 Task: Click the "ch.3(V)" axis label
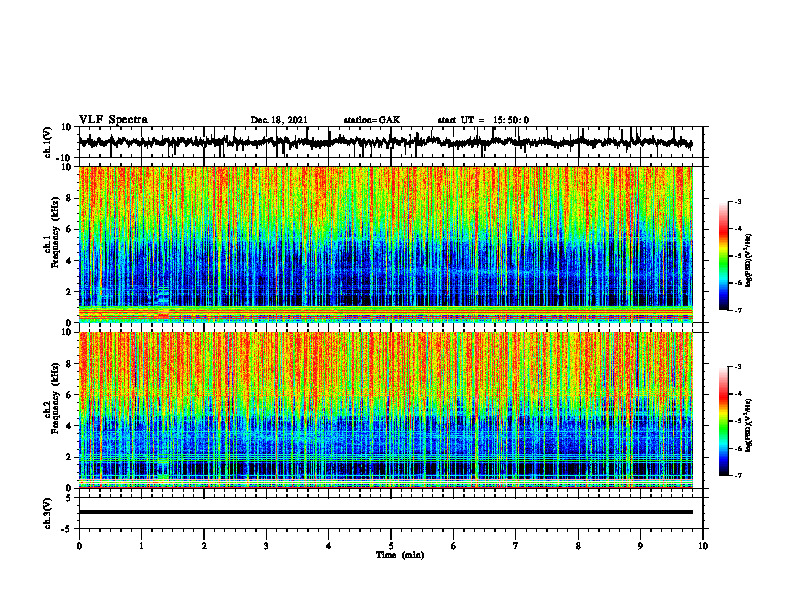click(x=48, y=513)
